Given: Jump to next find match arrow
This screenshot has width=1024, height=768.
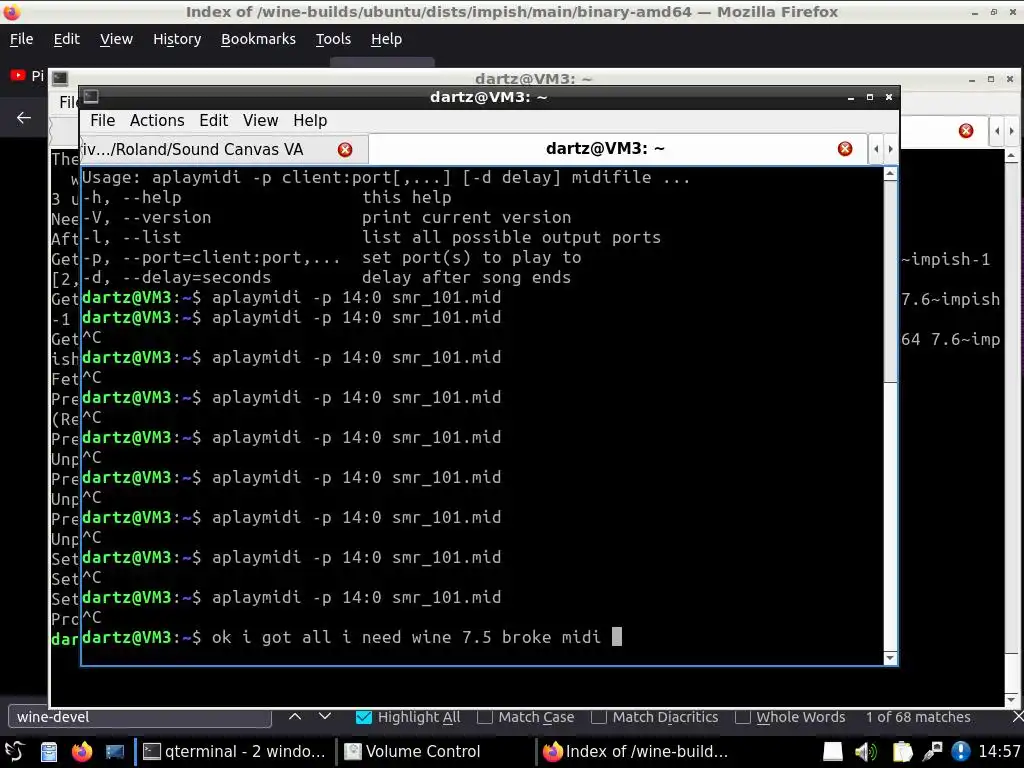Looking at the screenshot, I should 325,716.
